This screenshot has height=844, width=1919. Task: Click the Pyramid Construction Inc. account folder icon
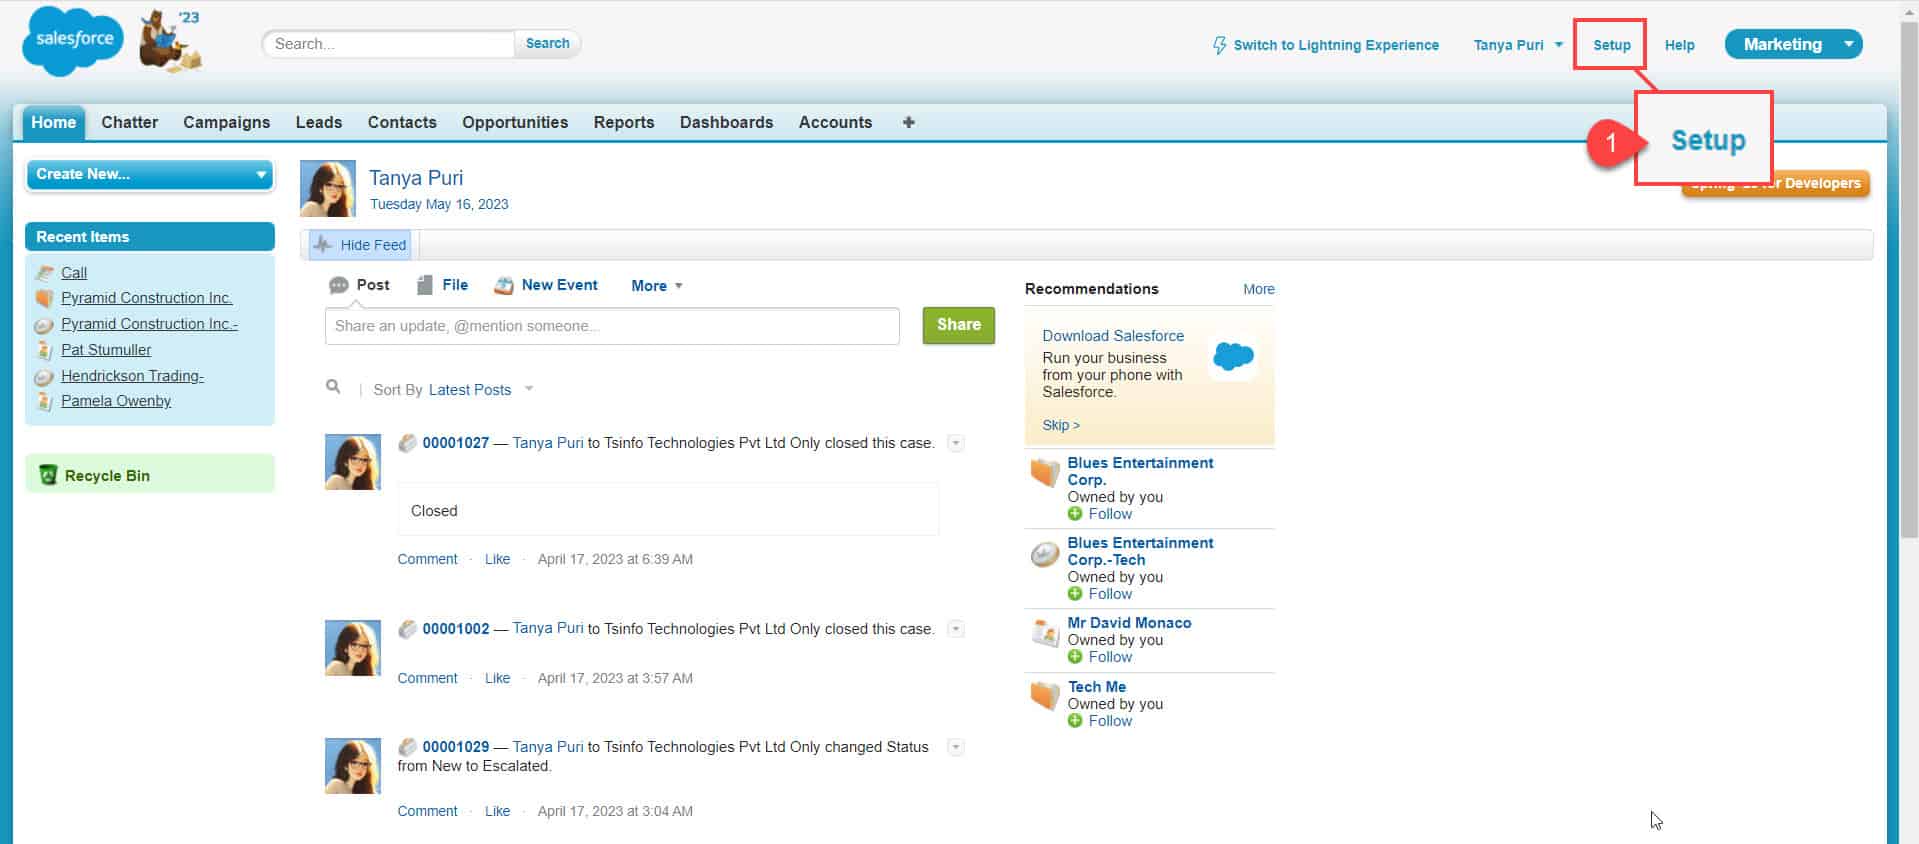[44, 298]
